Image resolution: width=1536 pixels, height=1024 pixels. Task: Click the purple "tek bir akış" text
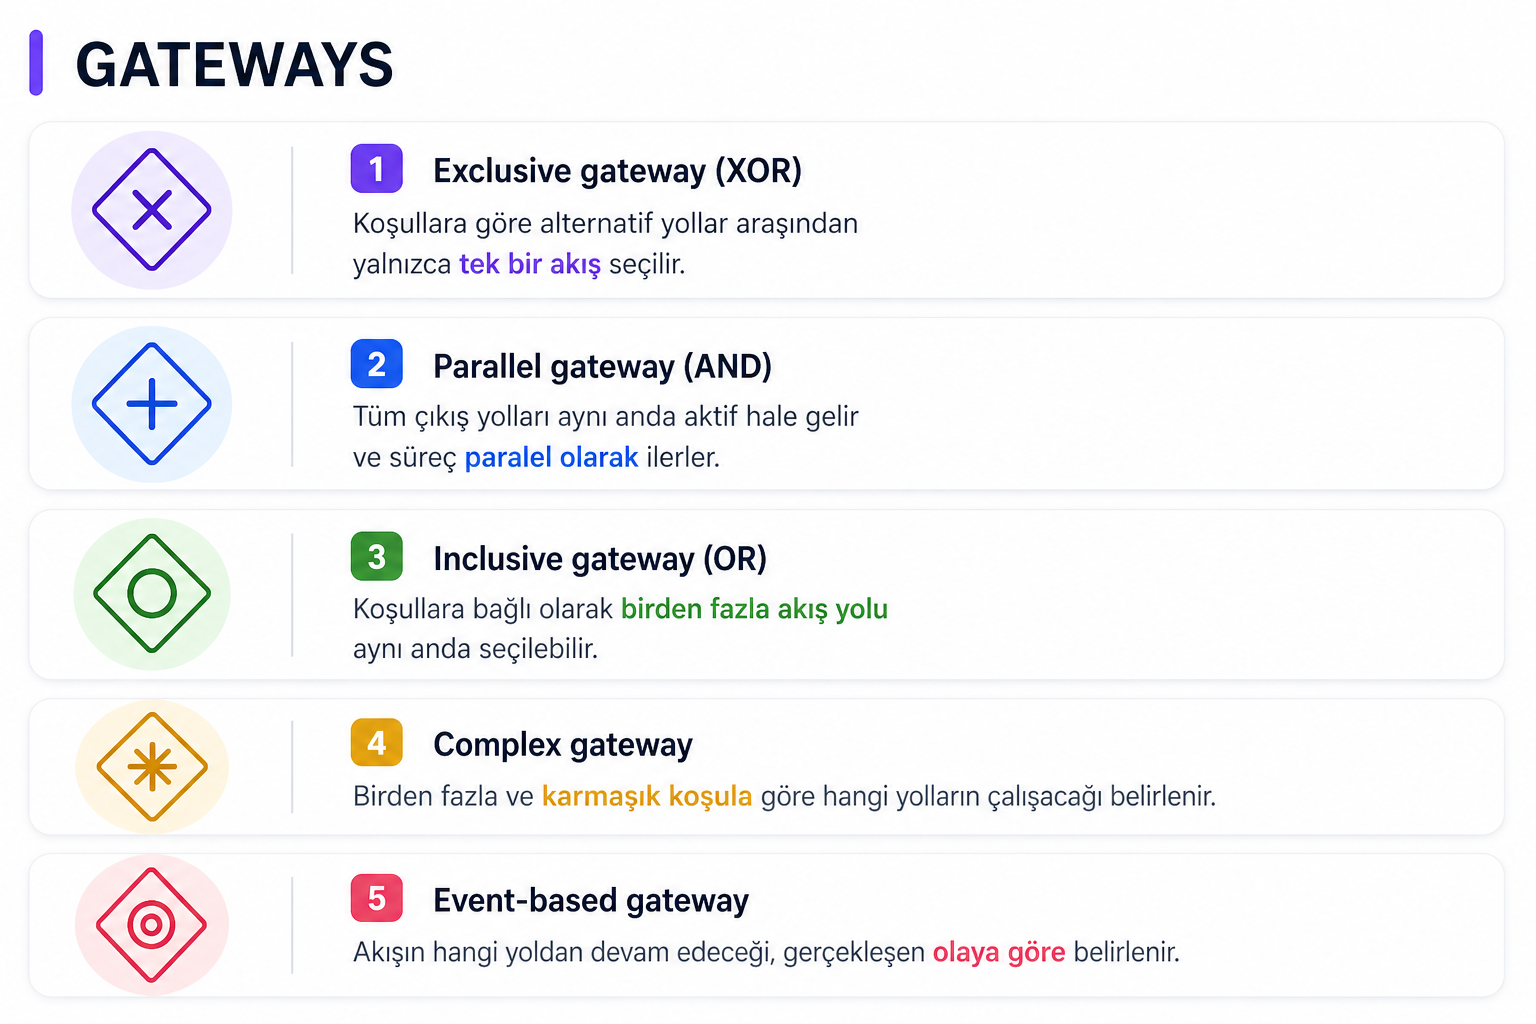(x=529, y=264)
